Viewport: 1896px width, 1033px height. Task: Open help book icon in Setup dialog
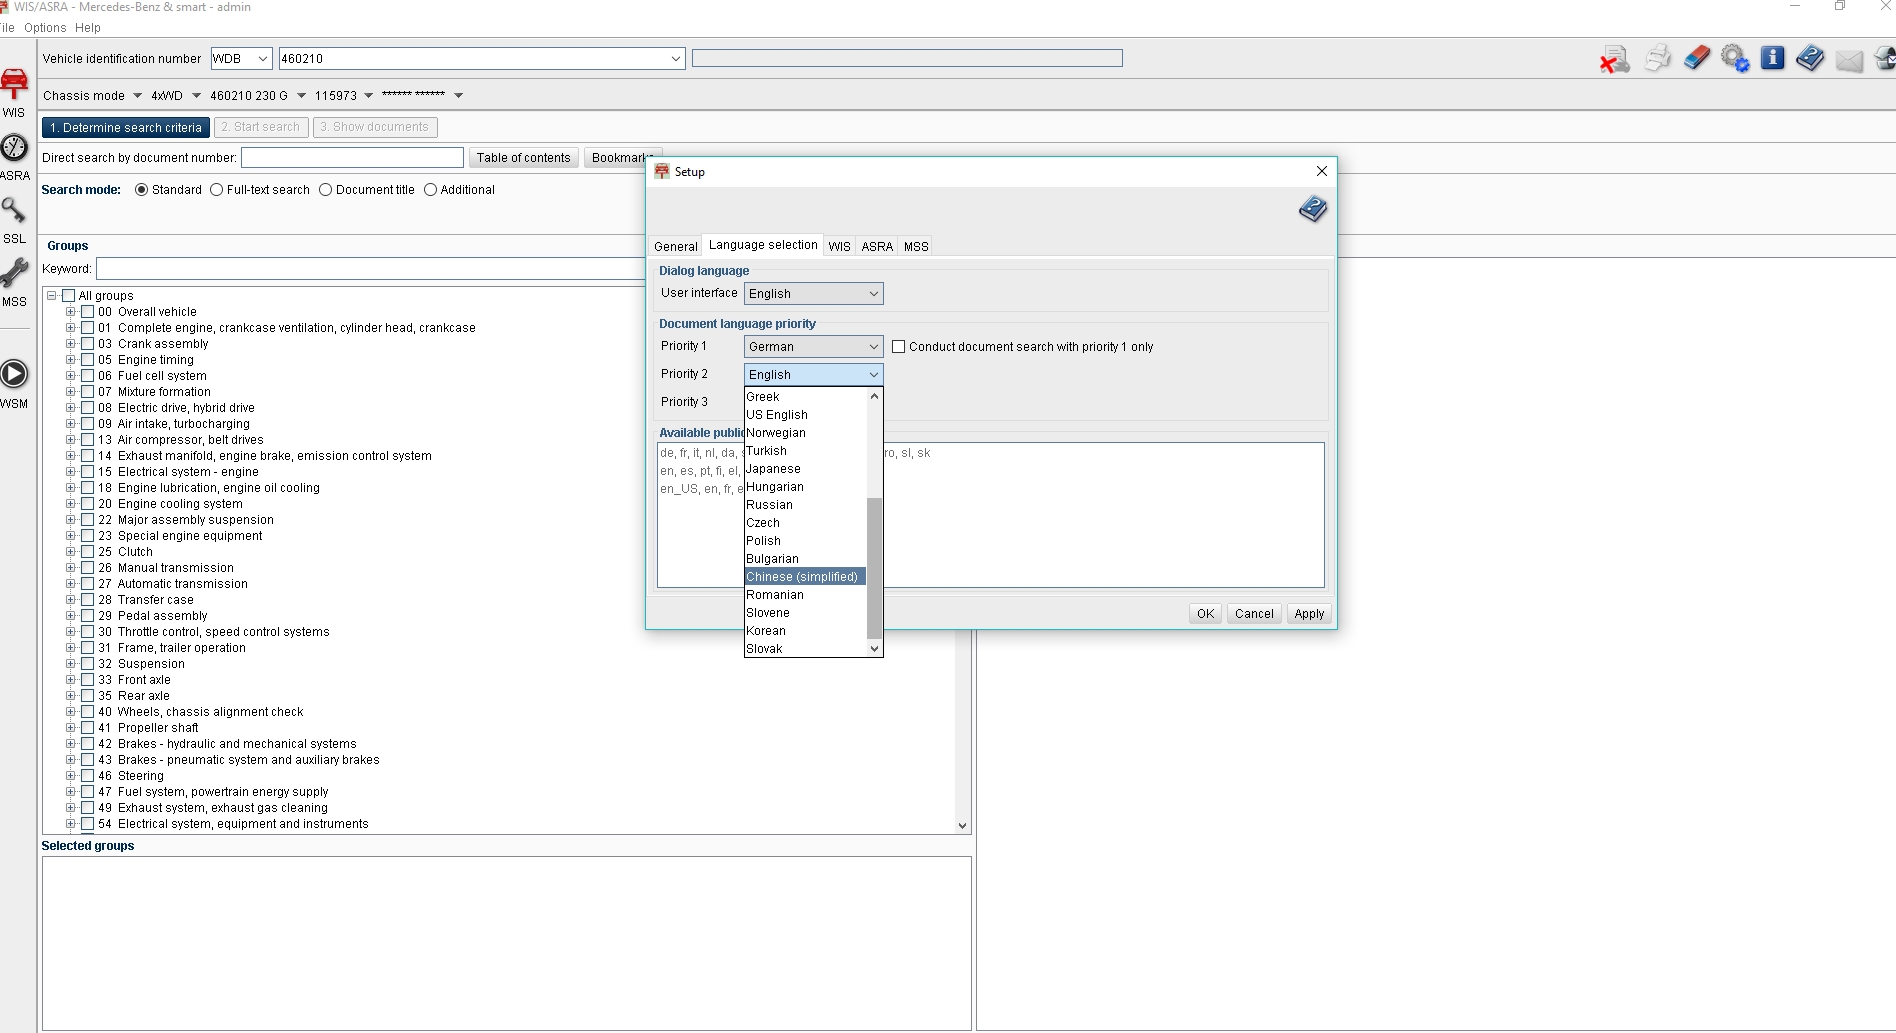1312,209
